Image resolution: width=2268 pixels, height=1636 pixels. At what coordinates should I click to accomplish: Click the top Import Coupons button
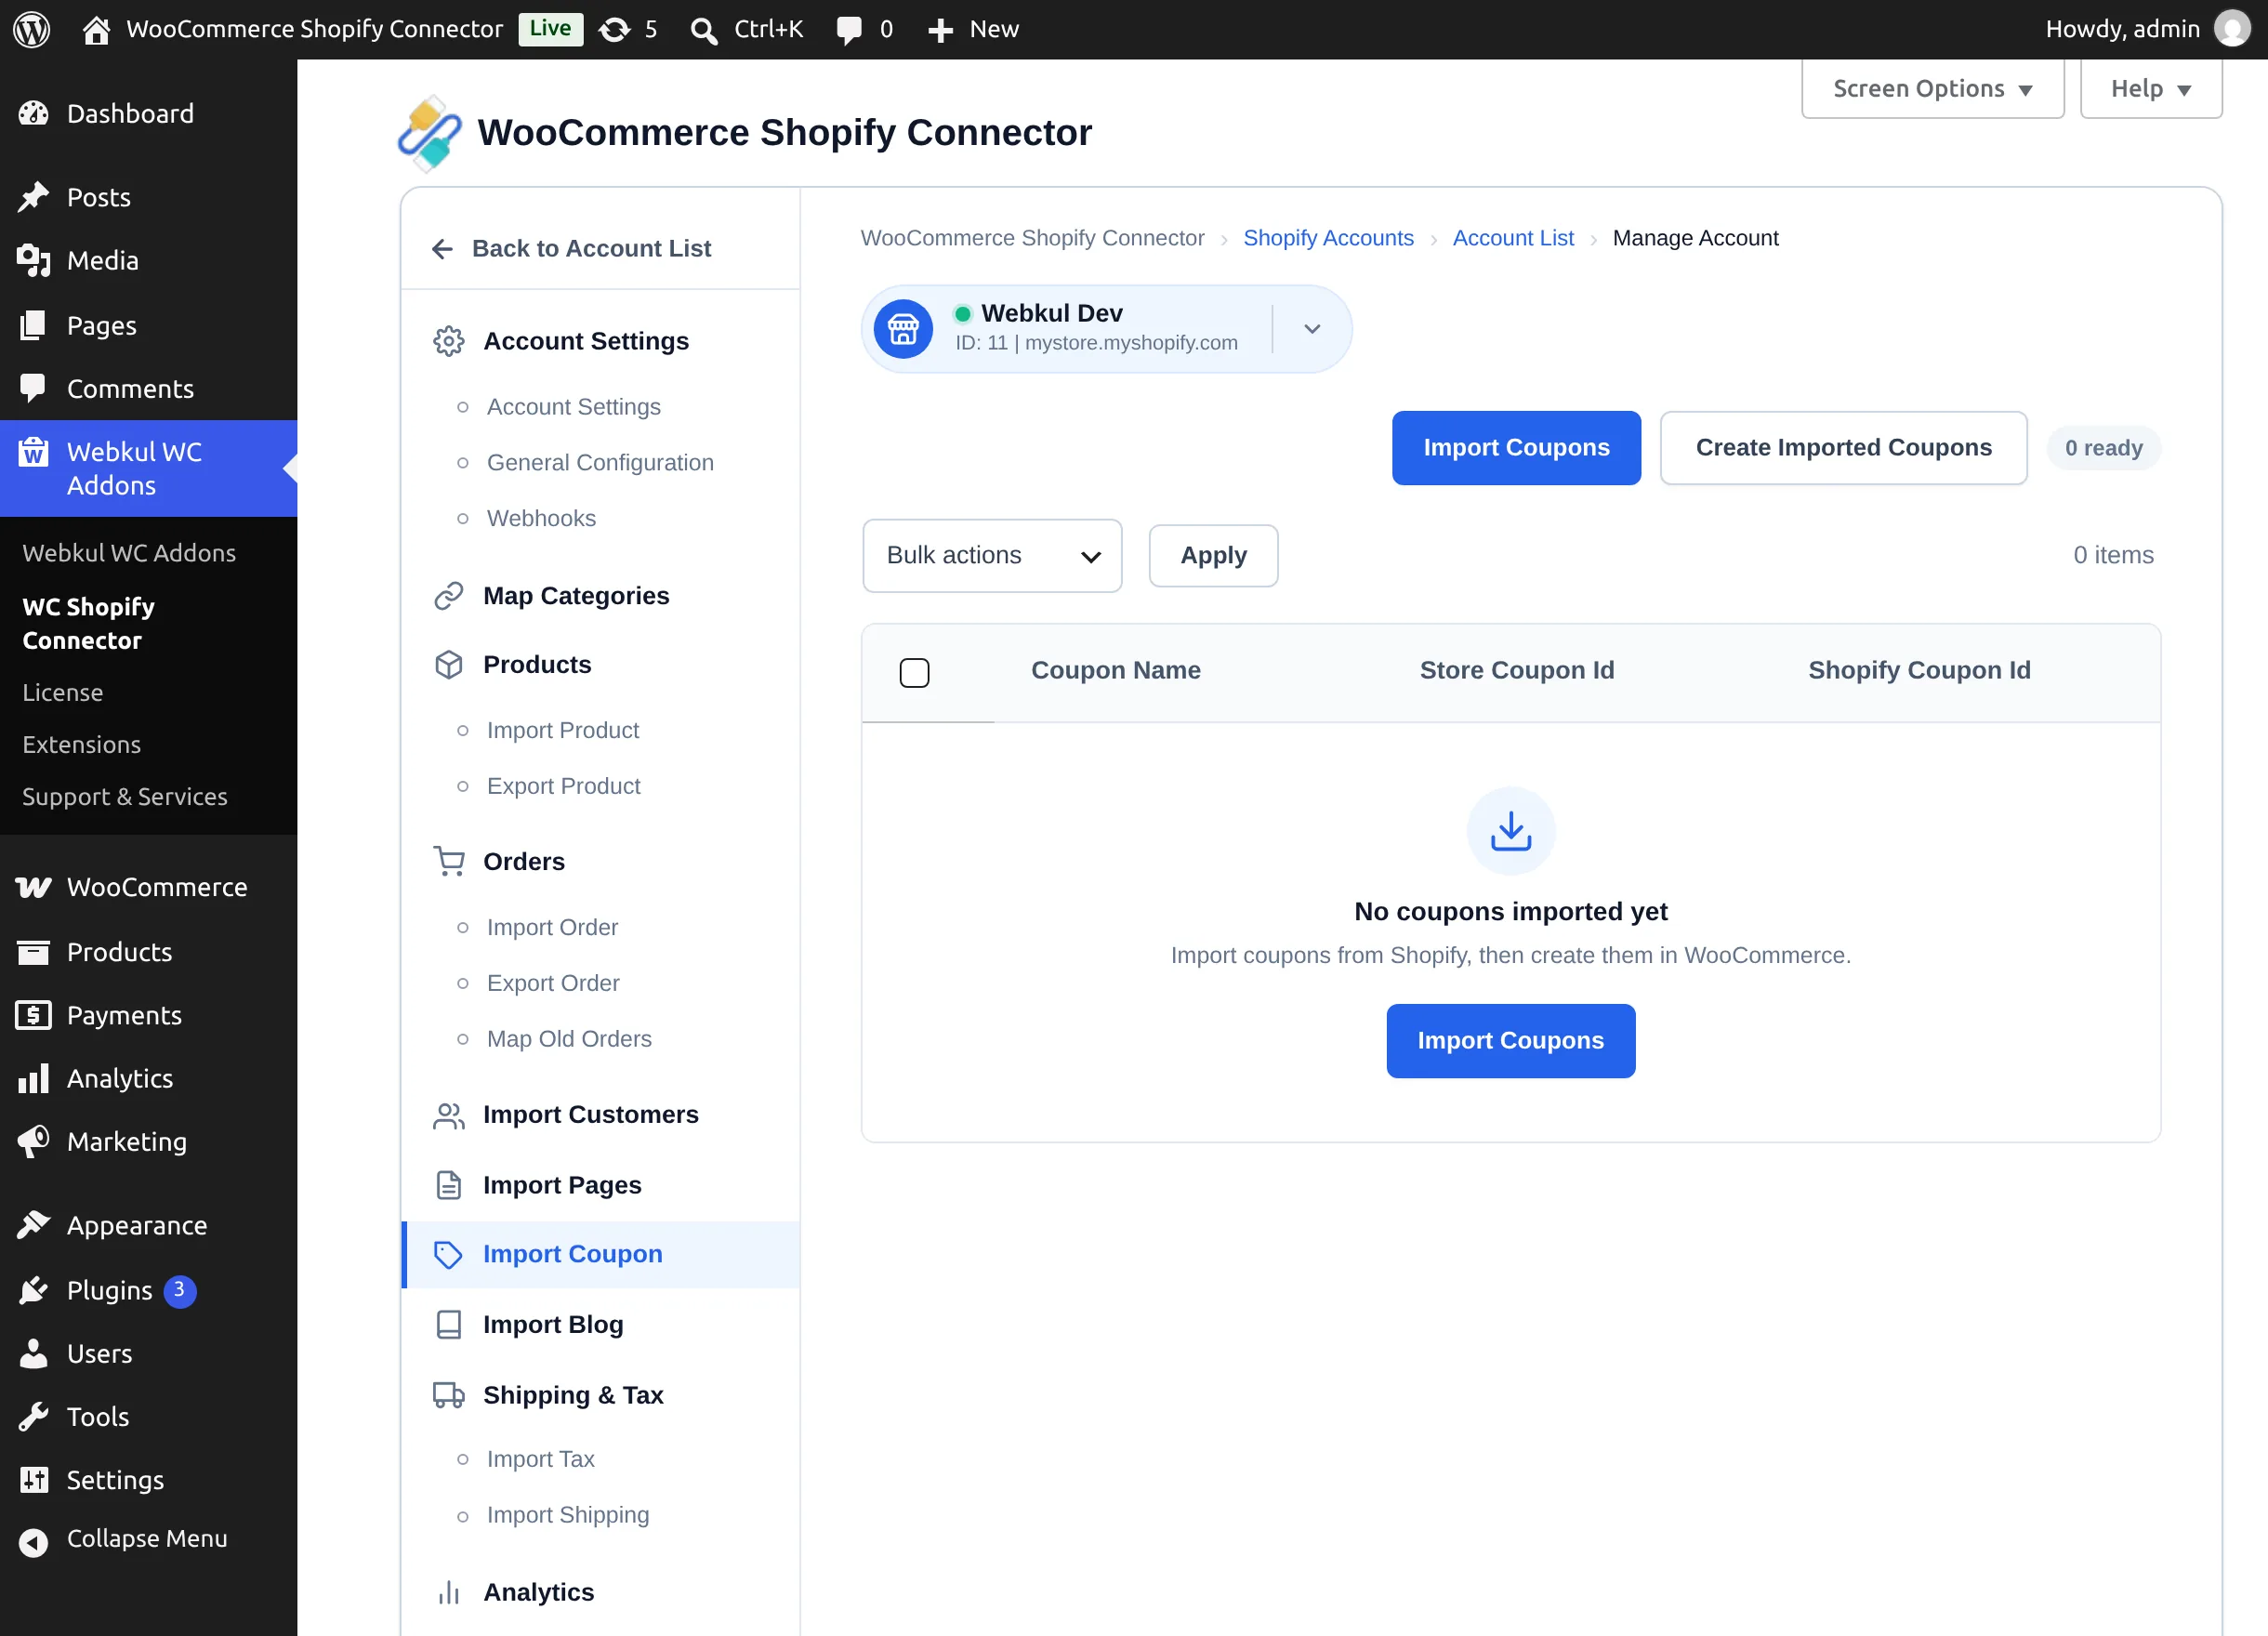[x=1516, y=448]
